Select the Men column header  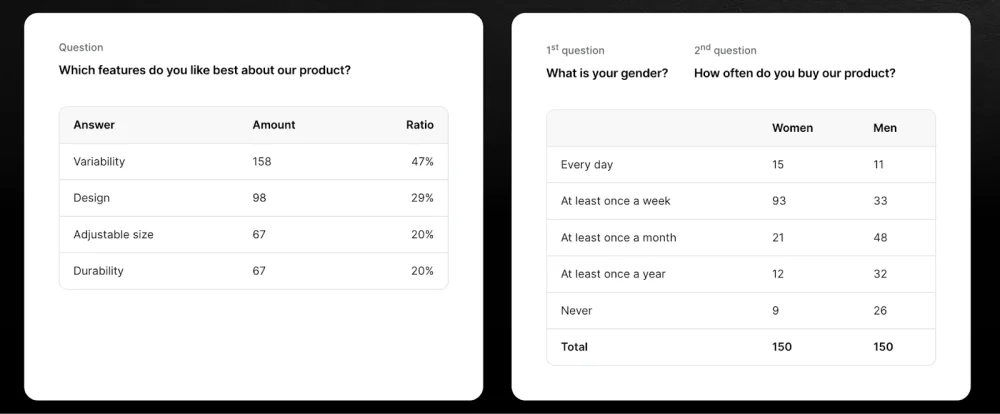[x=885, y=128]
